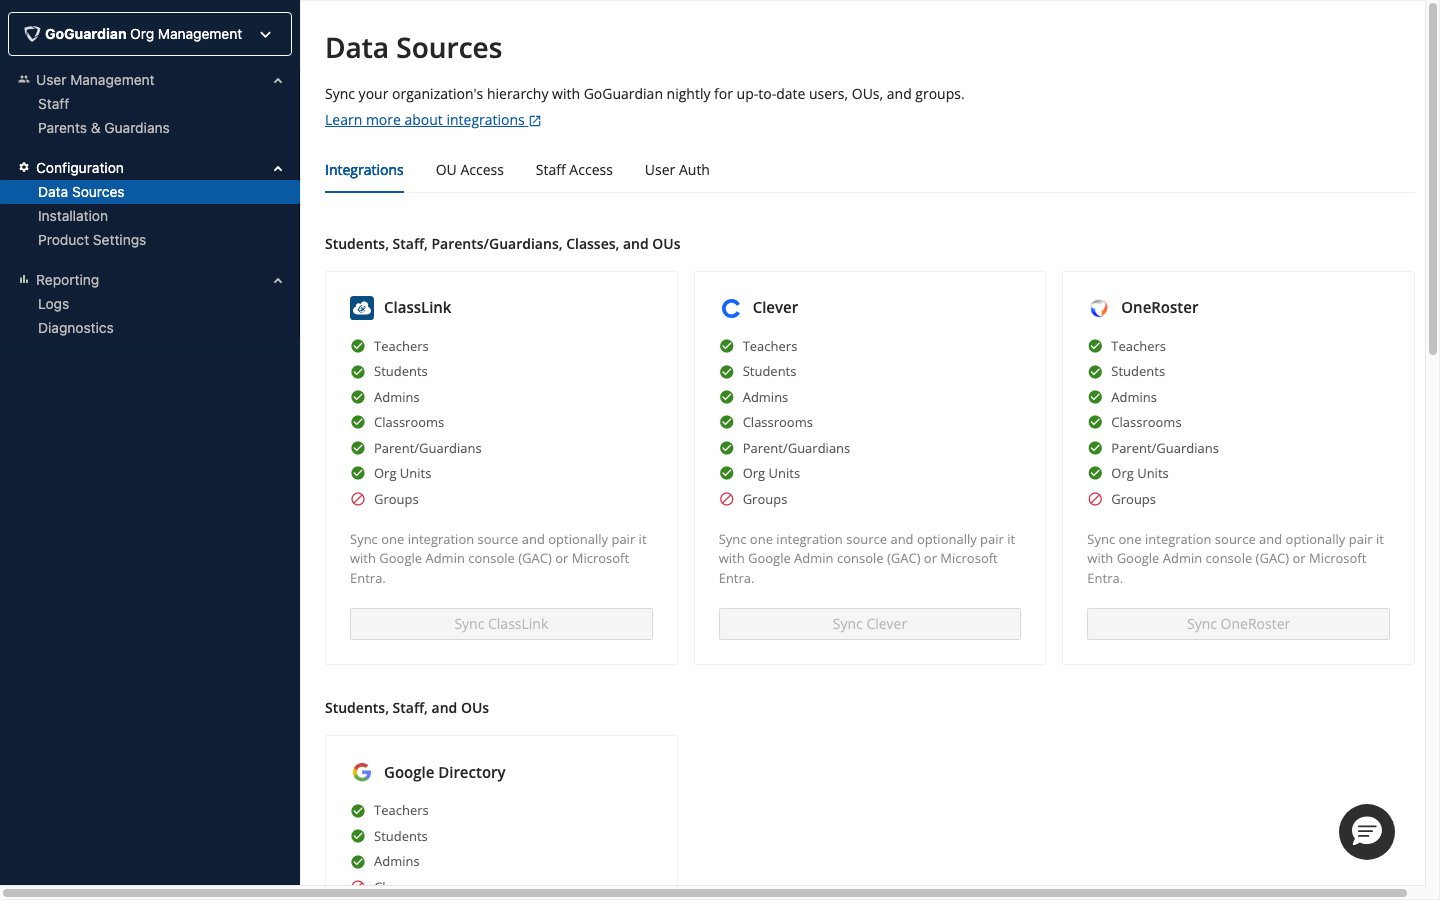Click the OneRoster card title
The image size is (1440, 900).
point(1159,308)
